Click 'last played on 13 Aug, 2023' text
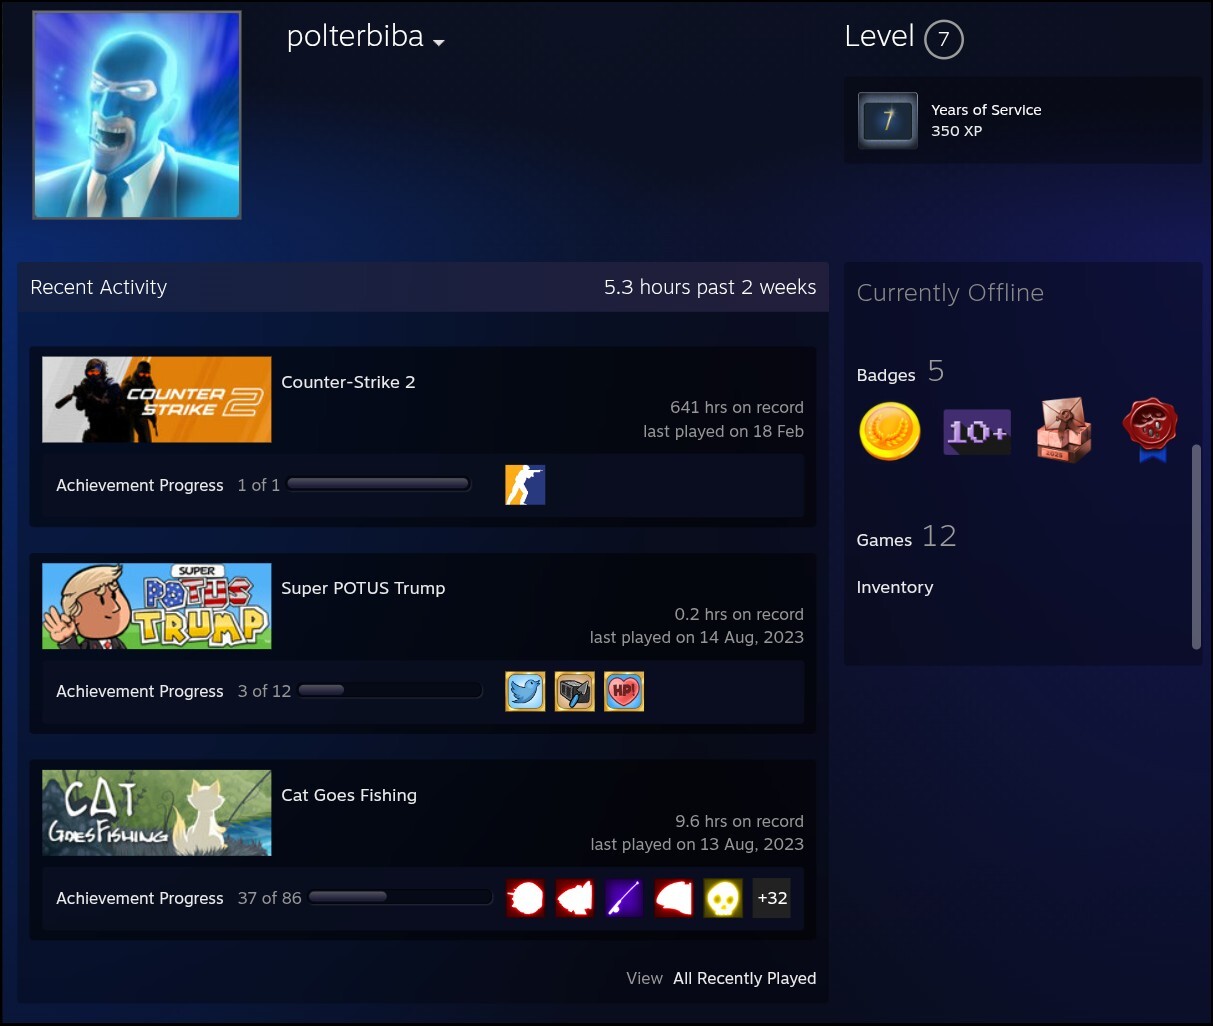 (x=697, y=844)
